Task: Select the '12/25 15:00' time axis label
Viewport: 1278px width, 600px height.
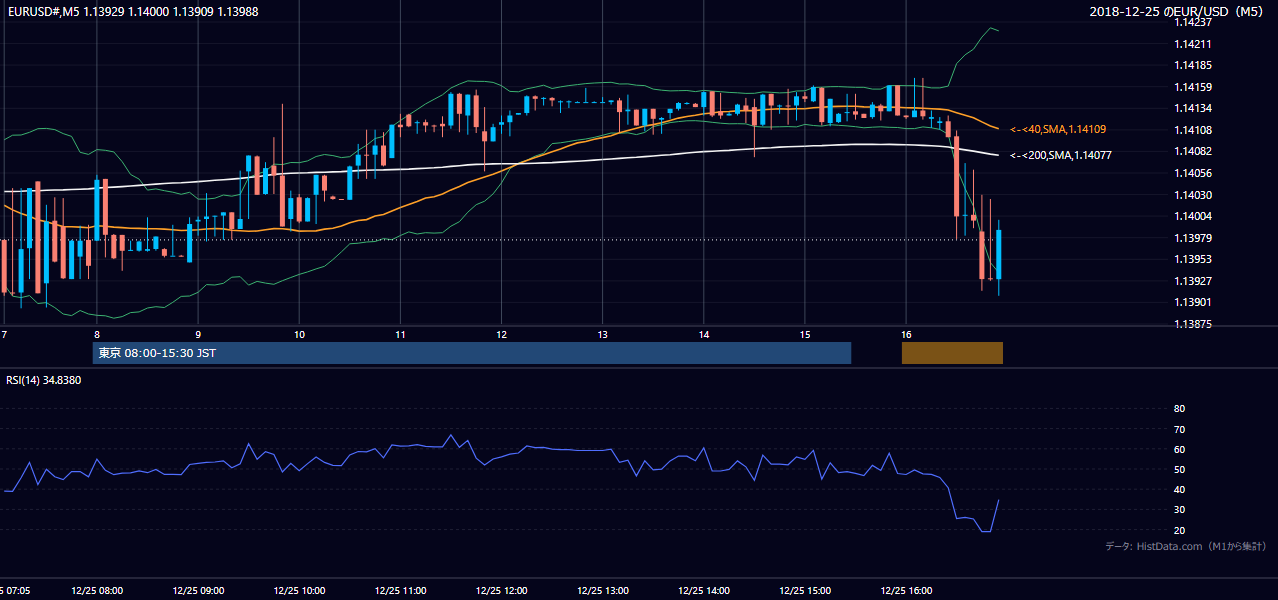Action: (x=804, y=590)
